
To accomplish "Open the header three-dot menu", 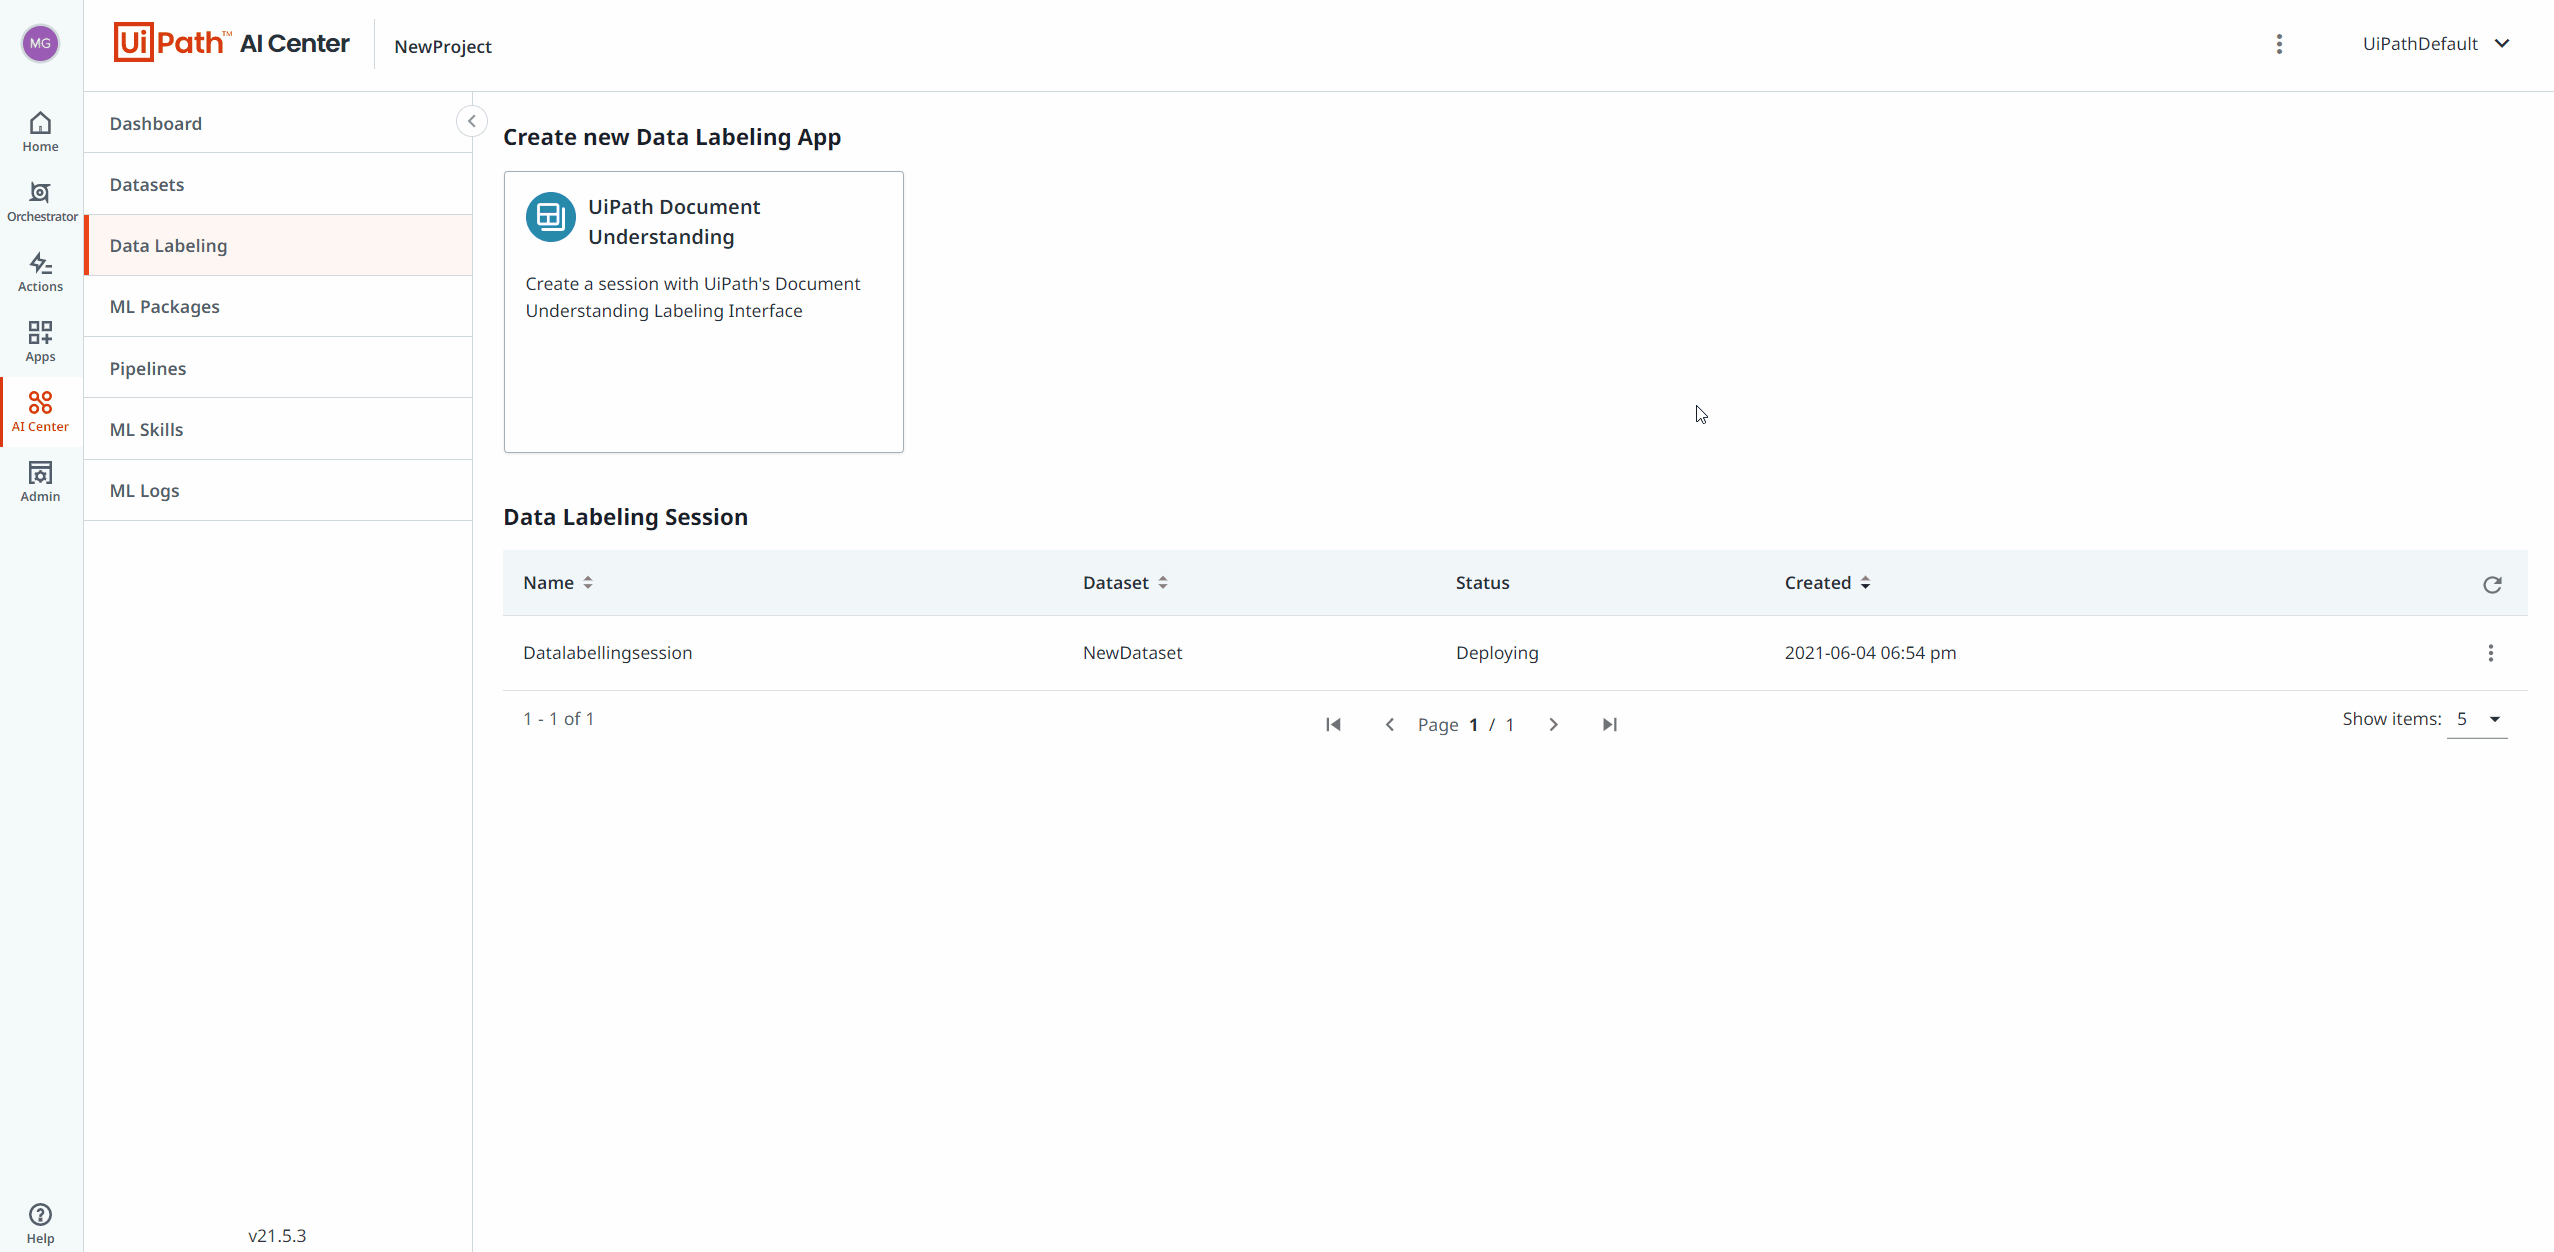I will [x=2279, y=44].
